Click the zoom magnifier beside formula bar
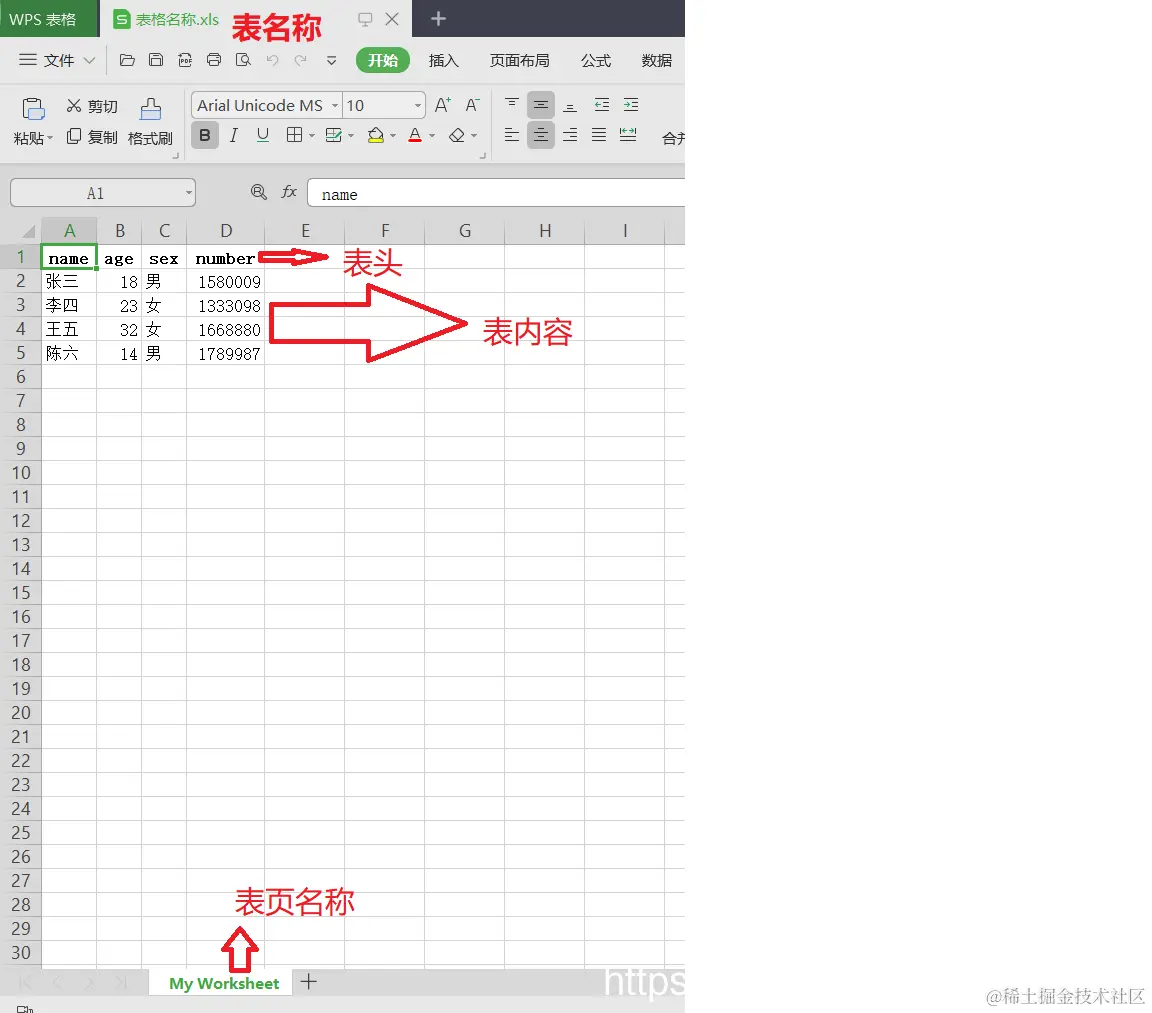 [259, 192]
